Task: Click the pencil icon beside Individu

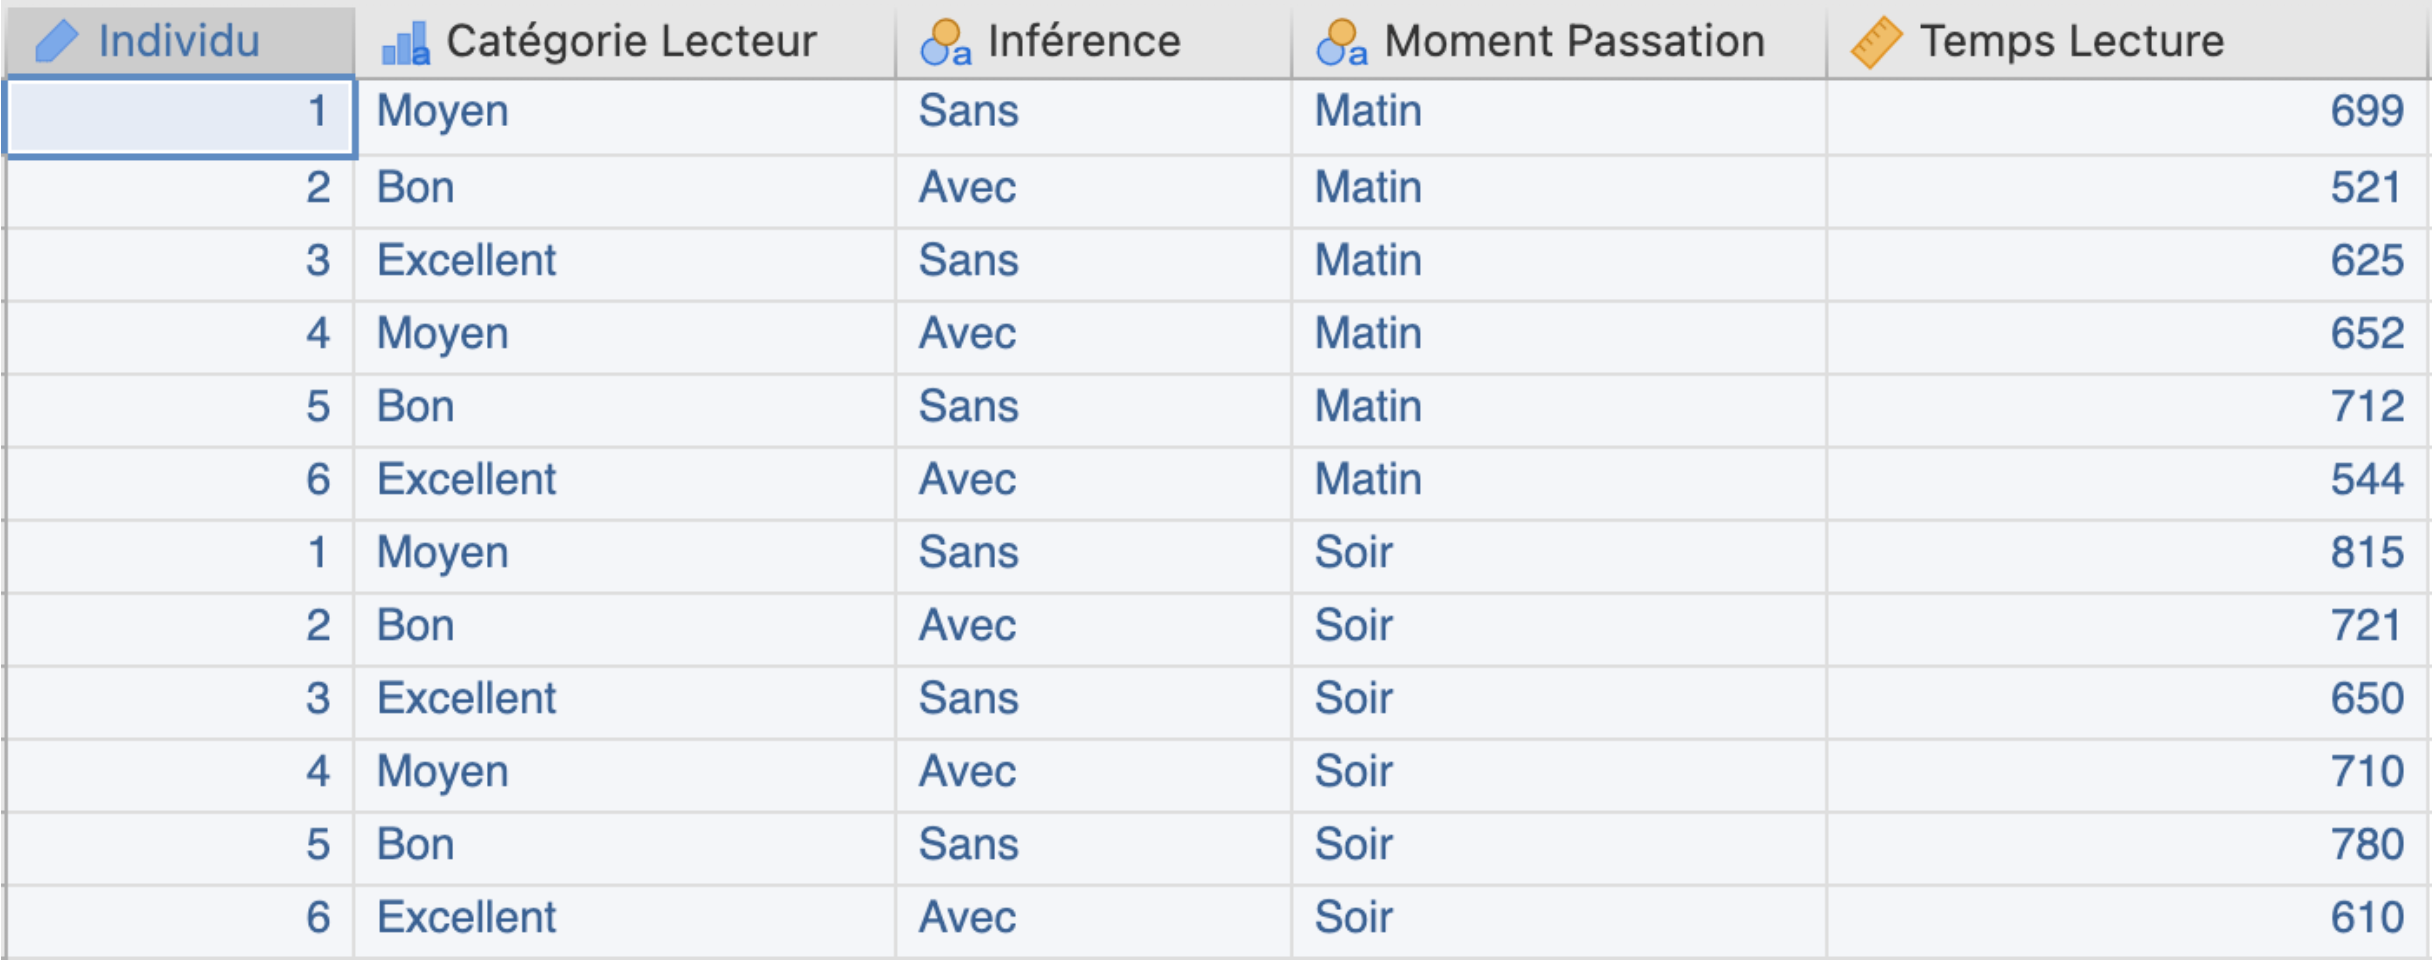Action: coord(56,42)
